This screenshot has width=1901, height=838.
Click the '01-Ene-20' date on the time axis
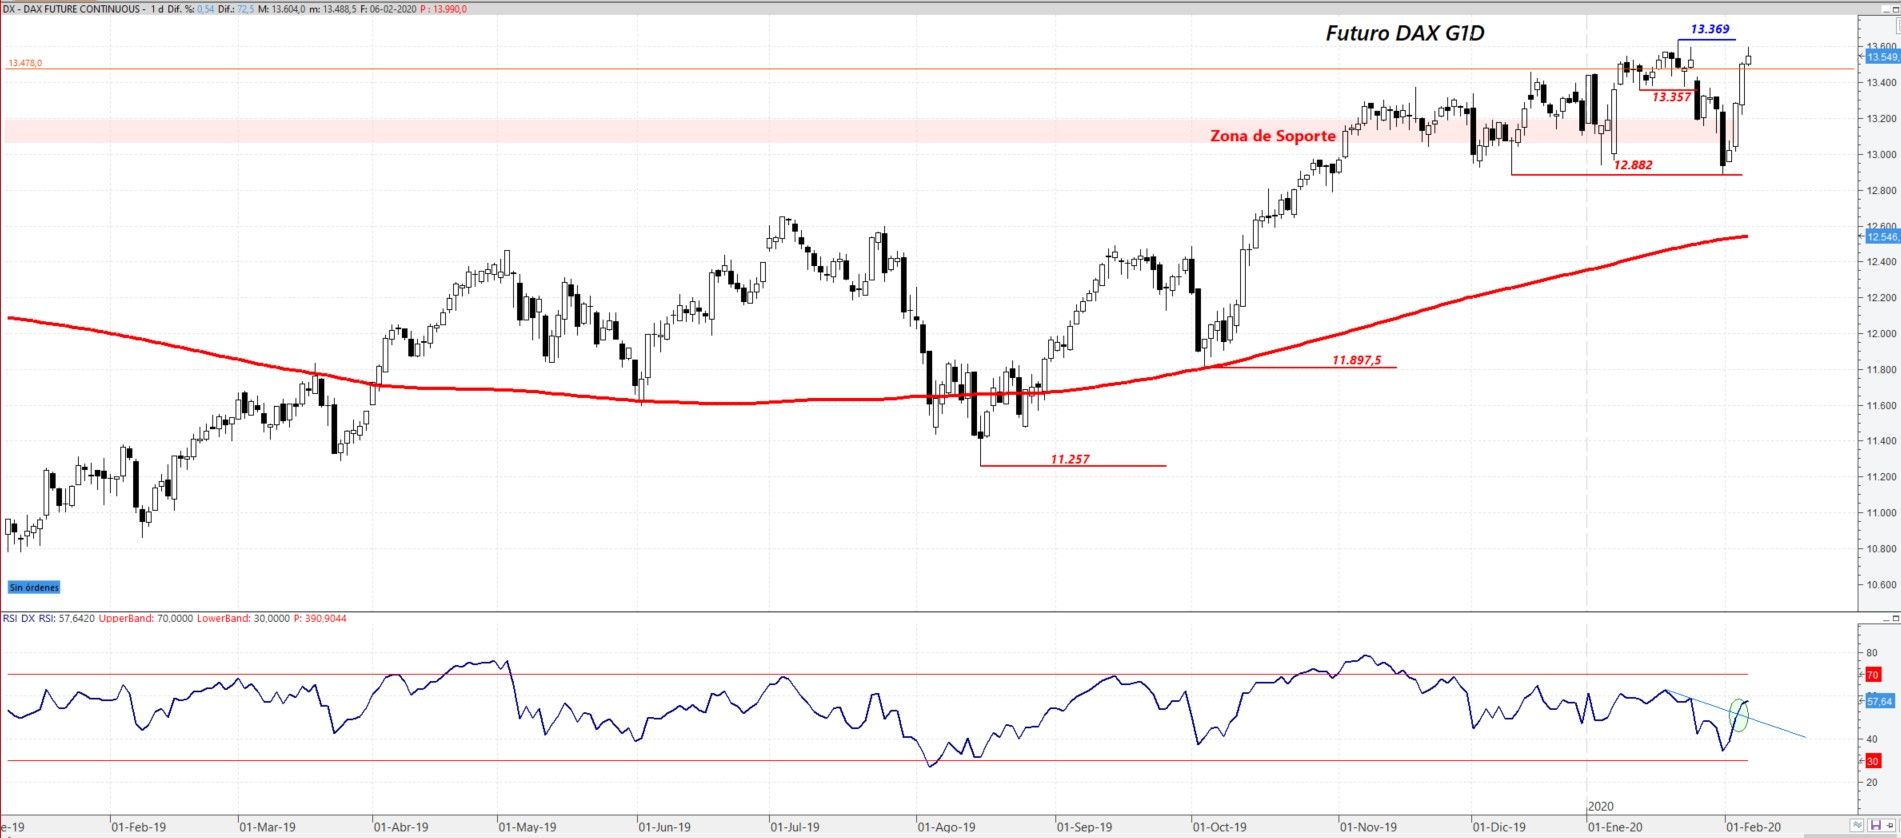pyautogui.click(x=1615, y=827)
